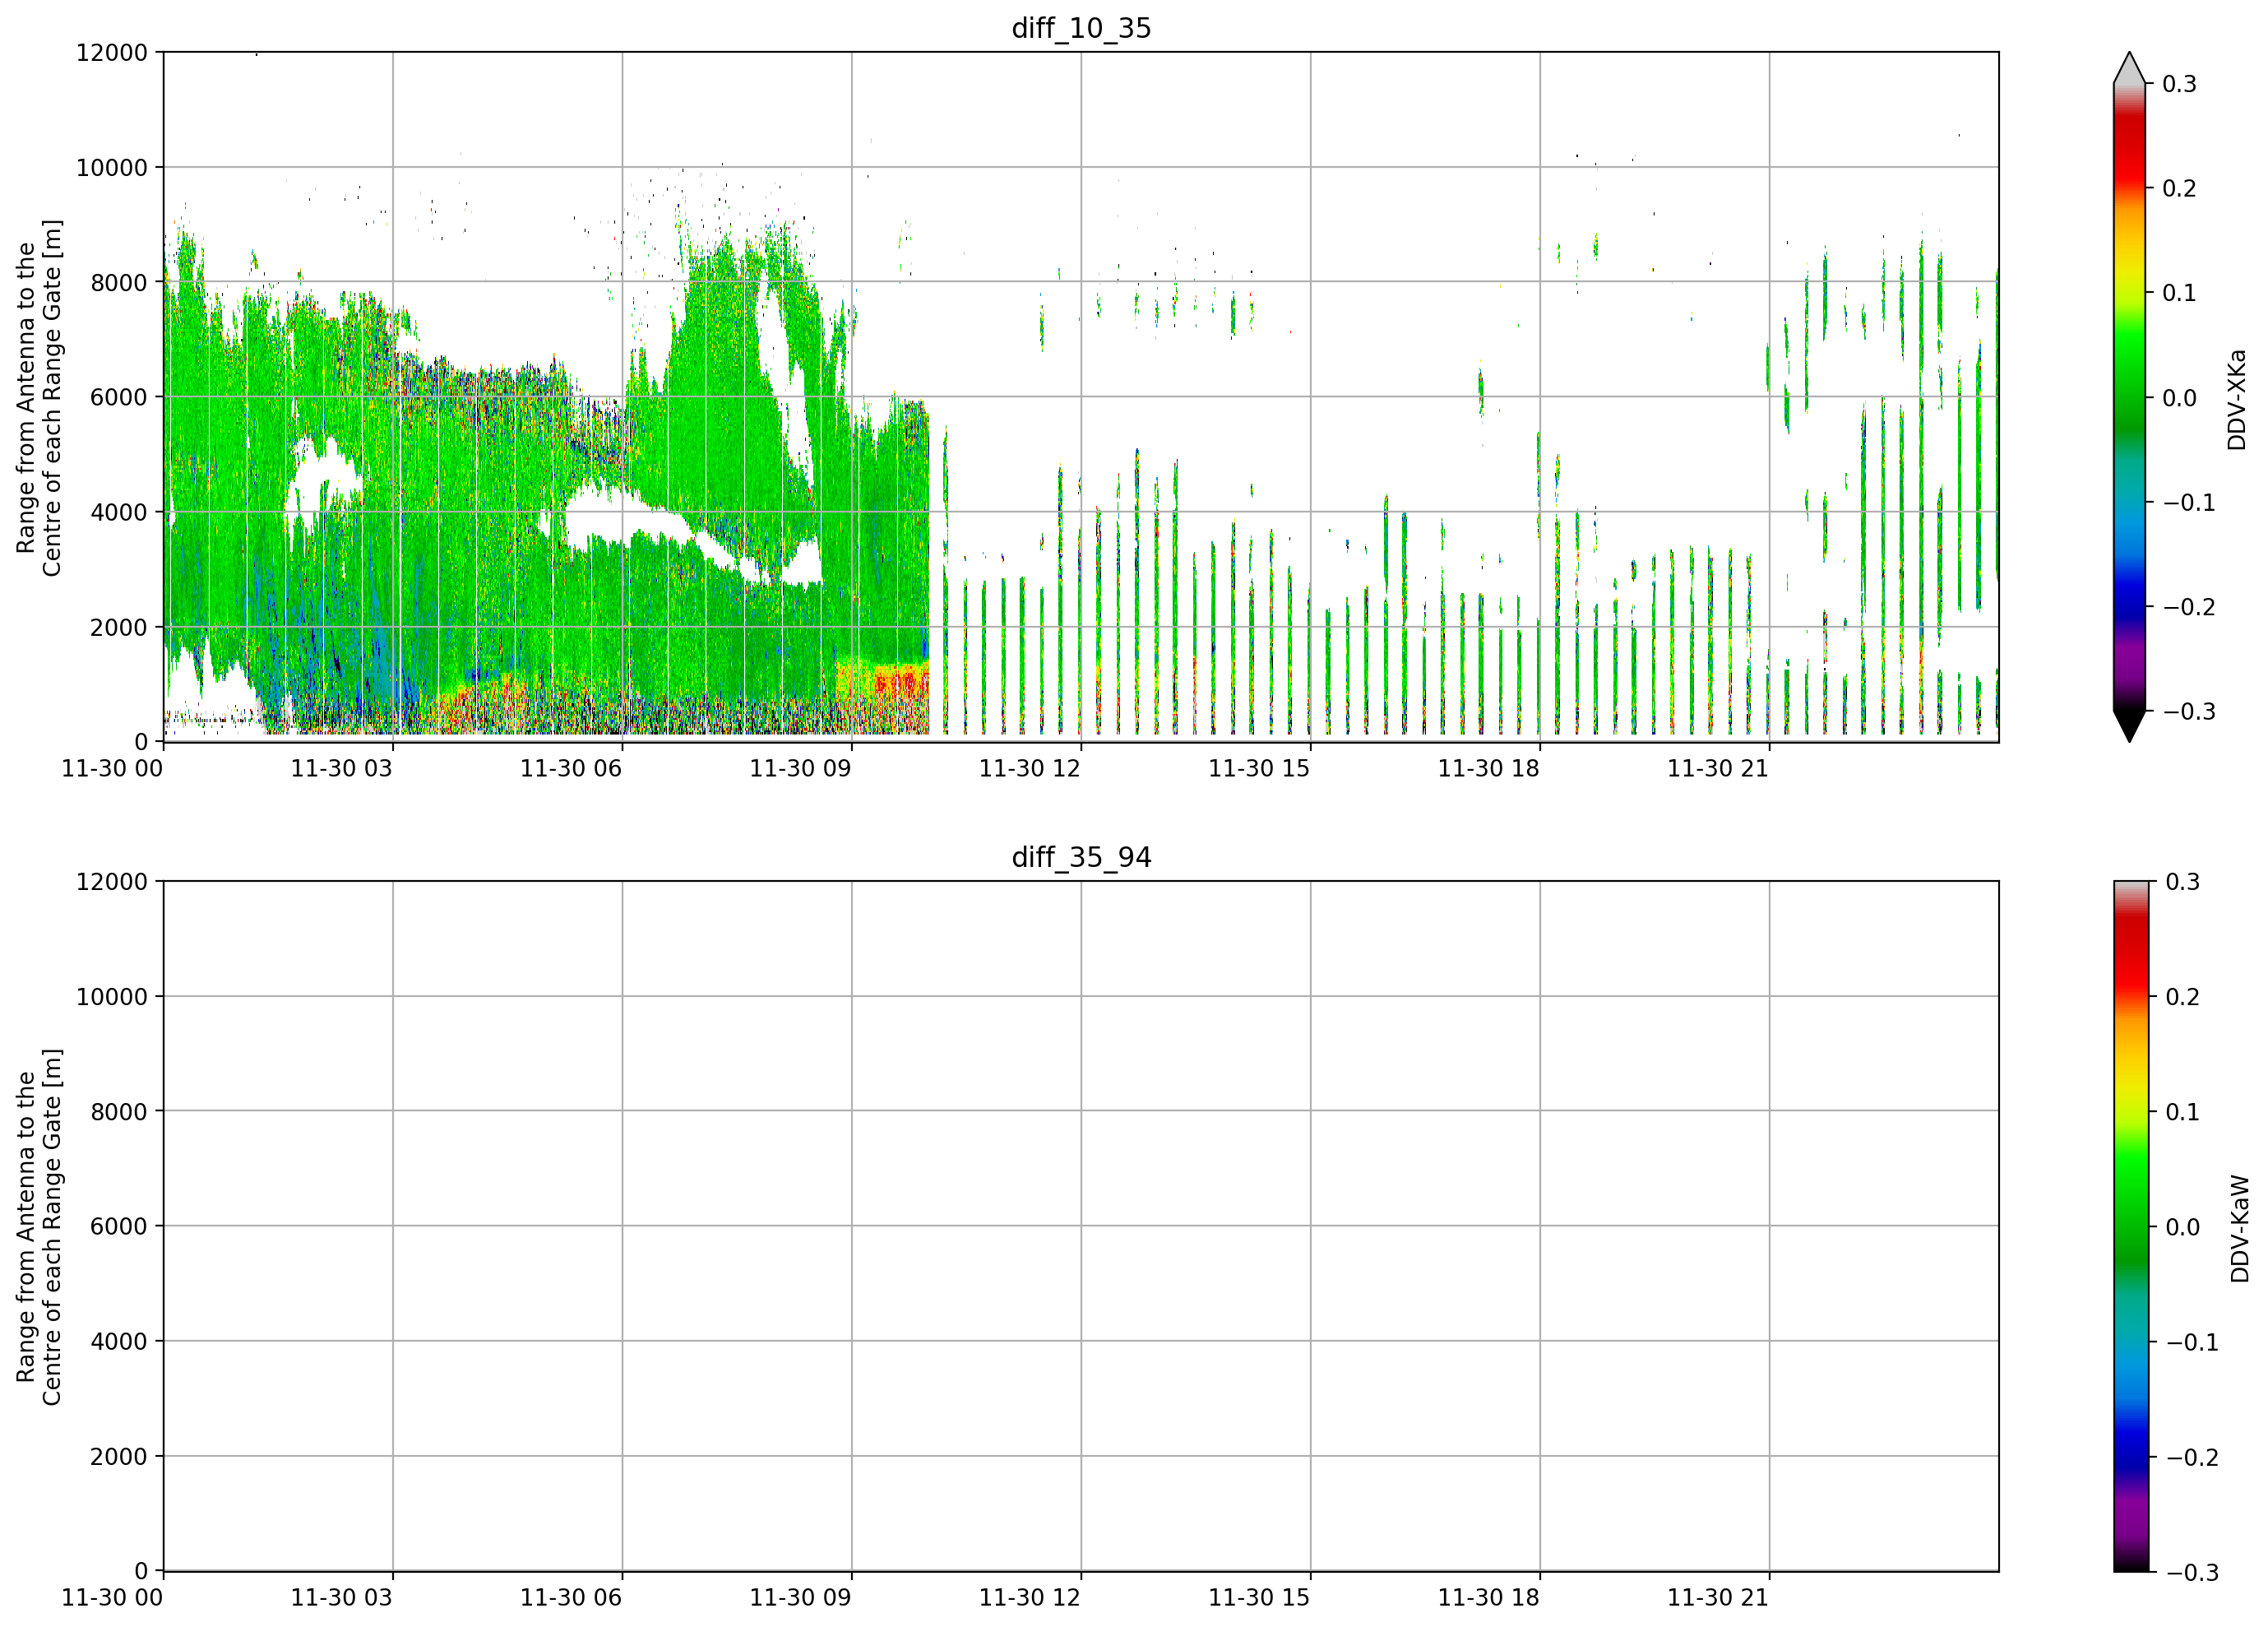Click the 12000 y-tick of diff_10_35 plot

pos(112,52)
